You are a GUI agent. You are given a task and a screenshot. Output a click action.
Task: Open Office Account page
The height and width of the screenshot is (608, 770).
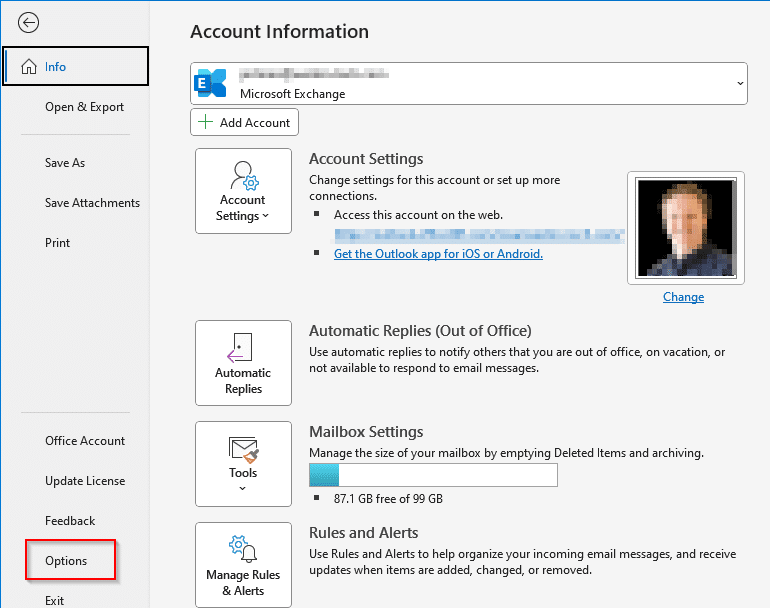pos(85,441)
